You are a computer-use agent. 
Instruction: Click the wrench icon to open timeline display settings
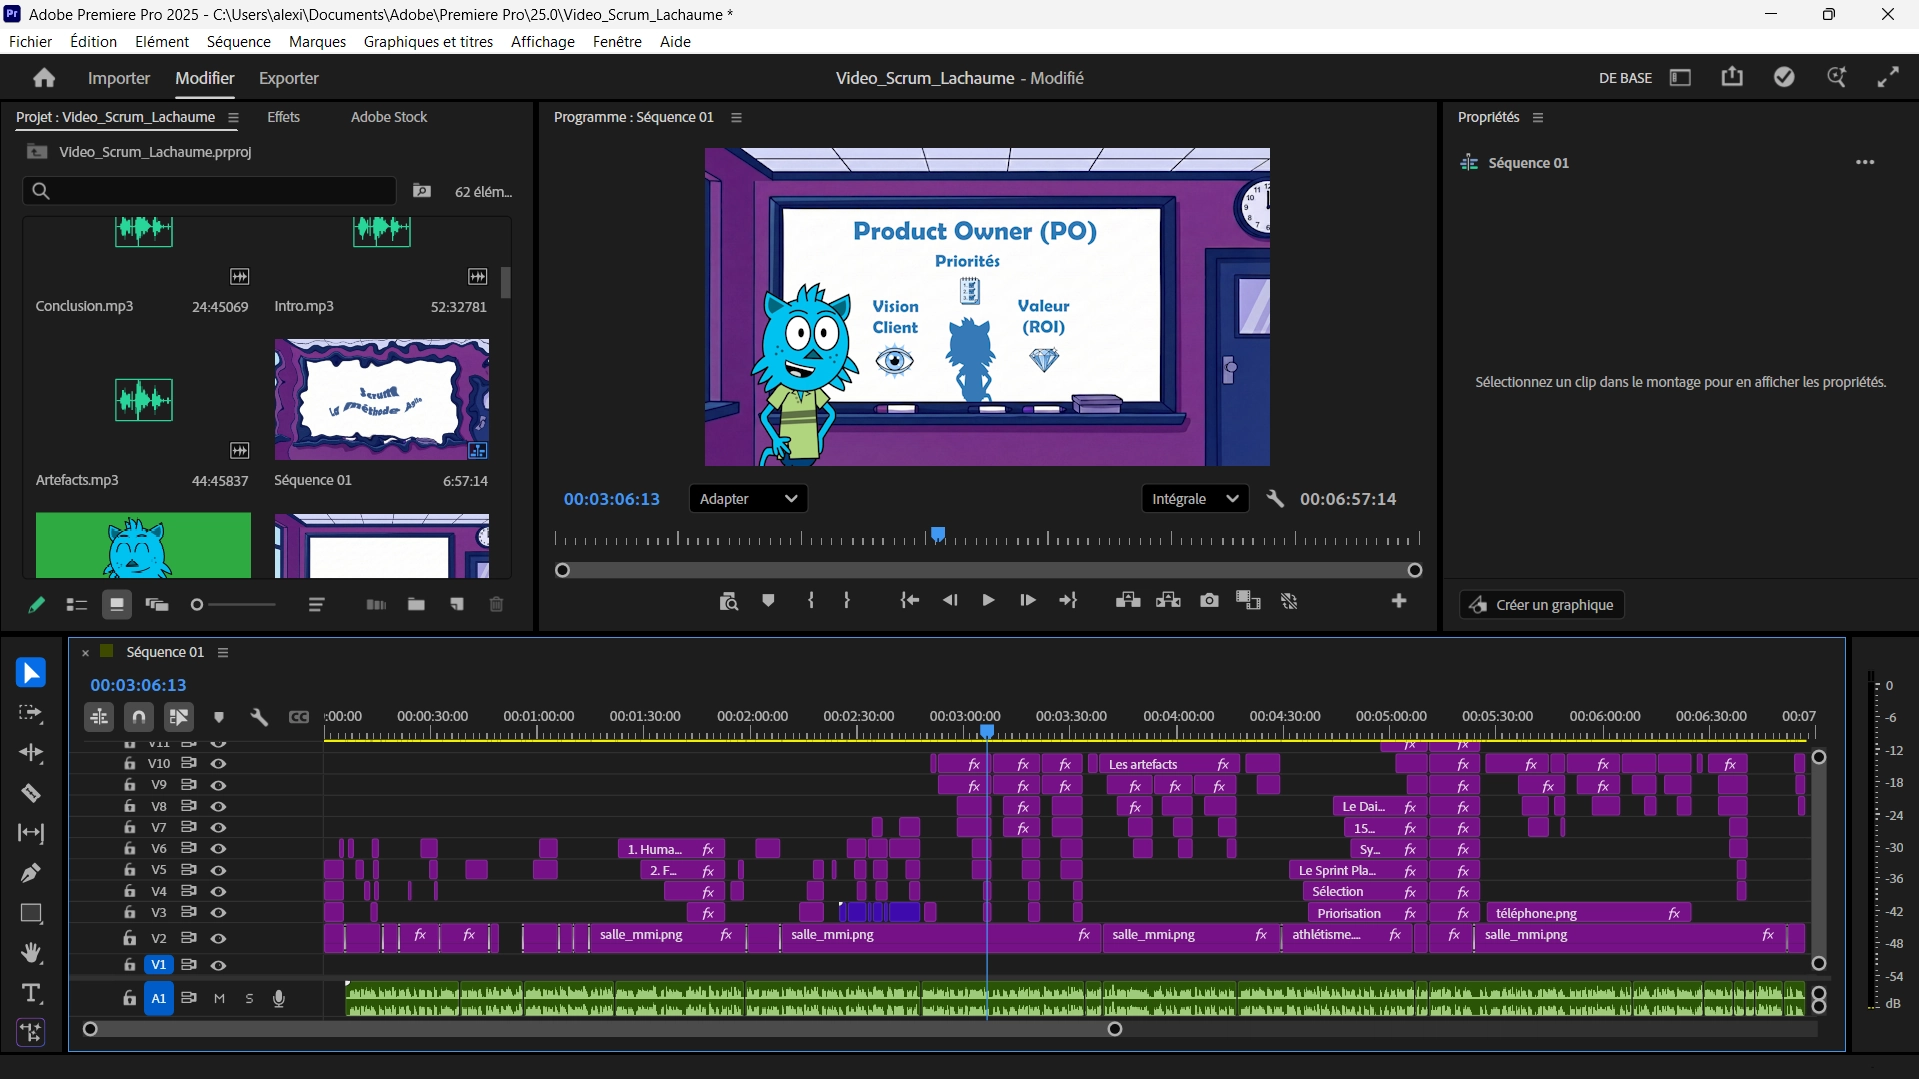pyautogui.click(x=259, y=717)
